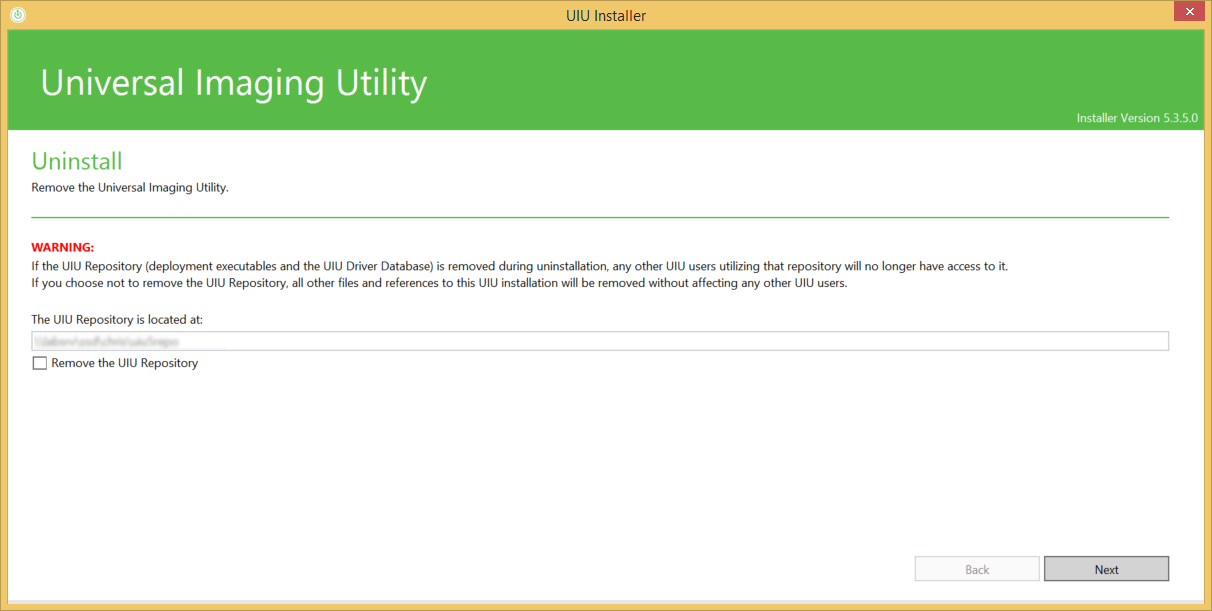The image size is (1212, 611).
Task: Click warning line starting 'If the UIU Repository (deployment'
Action: [519, 266]
